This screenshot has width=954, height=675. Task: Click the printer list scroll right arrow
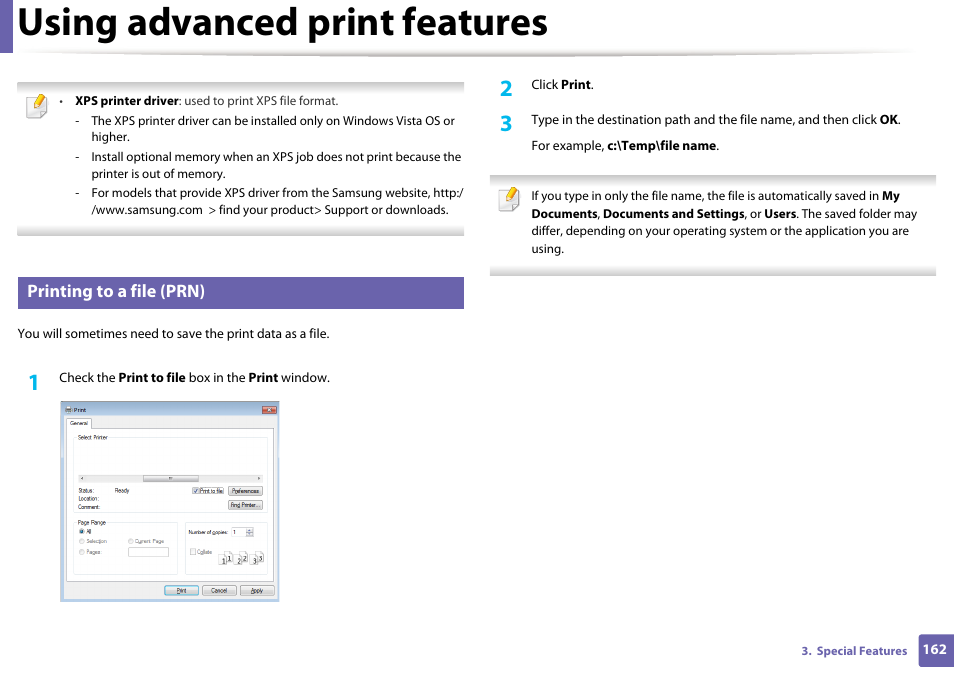click(x=259, y=478)
